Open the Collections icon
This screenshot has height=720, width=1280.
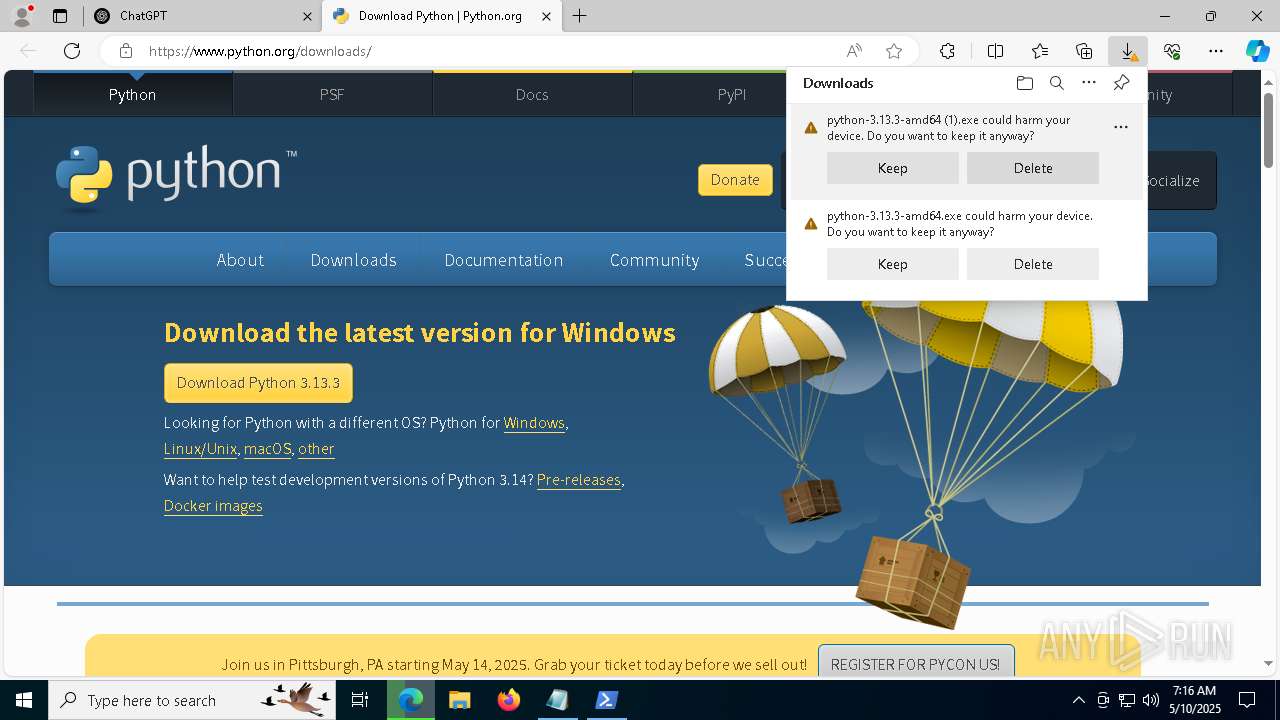(1084, 51)
